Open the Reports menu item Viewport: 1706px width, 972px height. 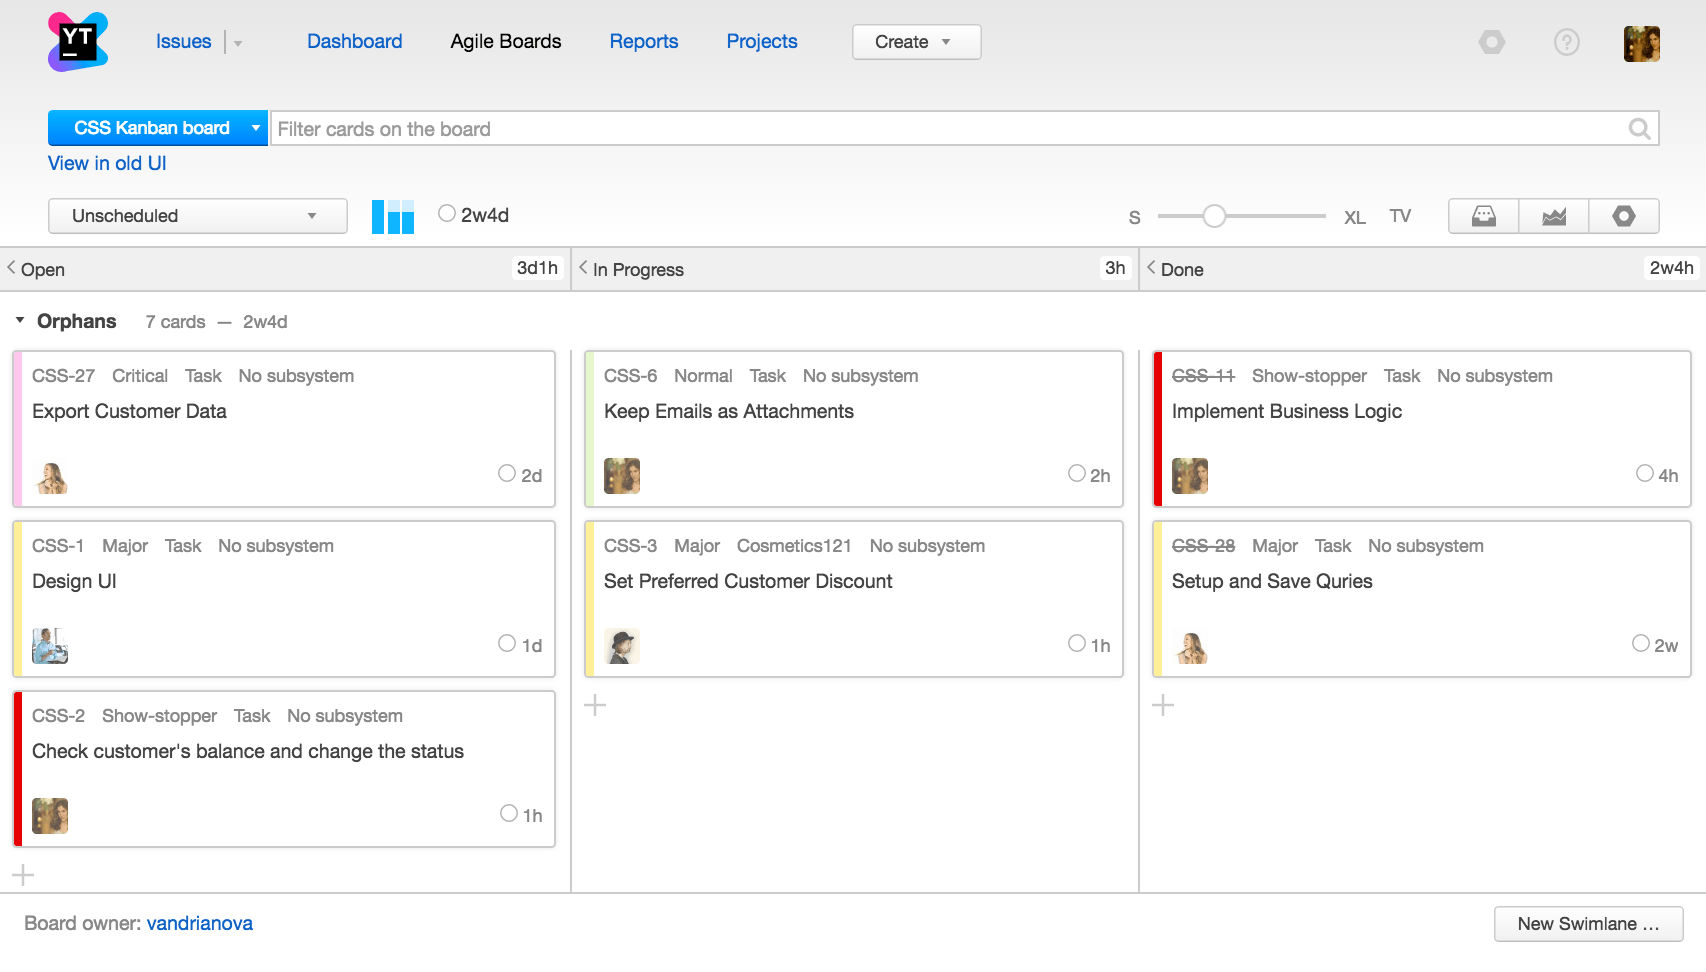(x=643, y=42)
